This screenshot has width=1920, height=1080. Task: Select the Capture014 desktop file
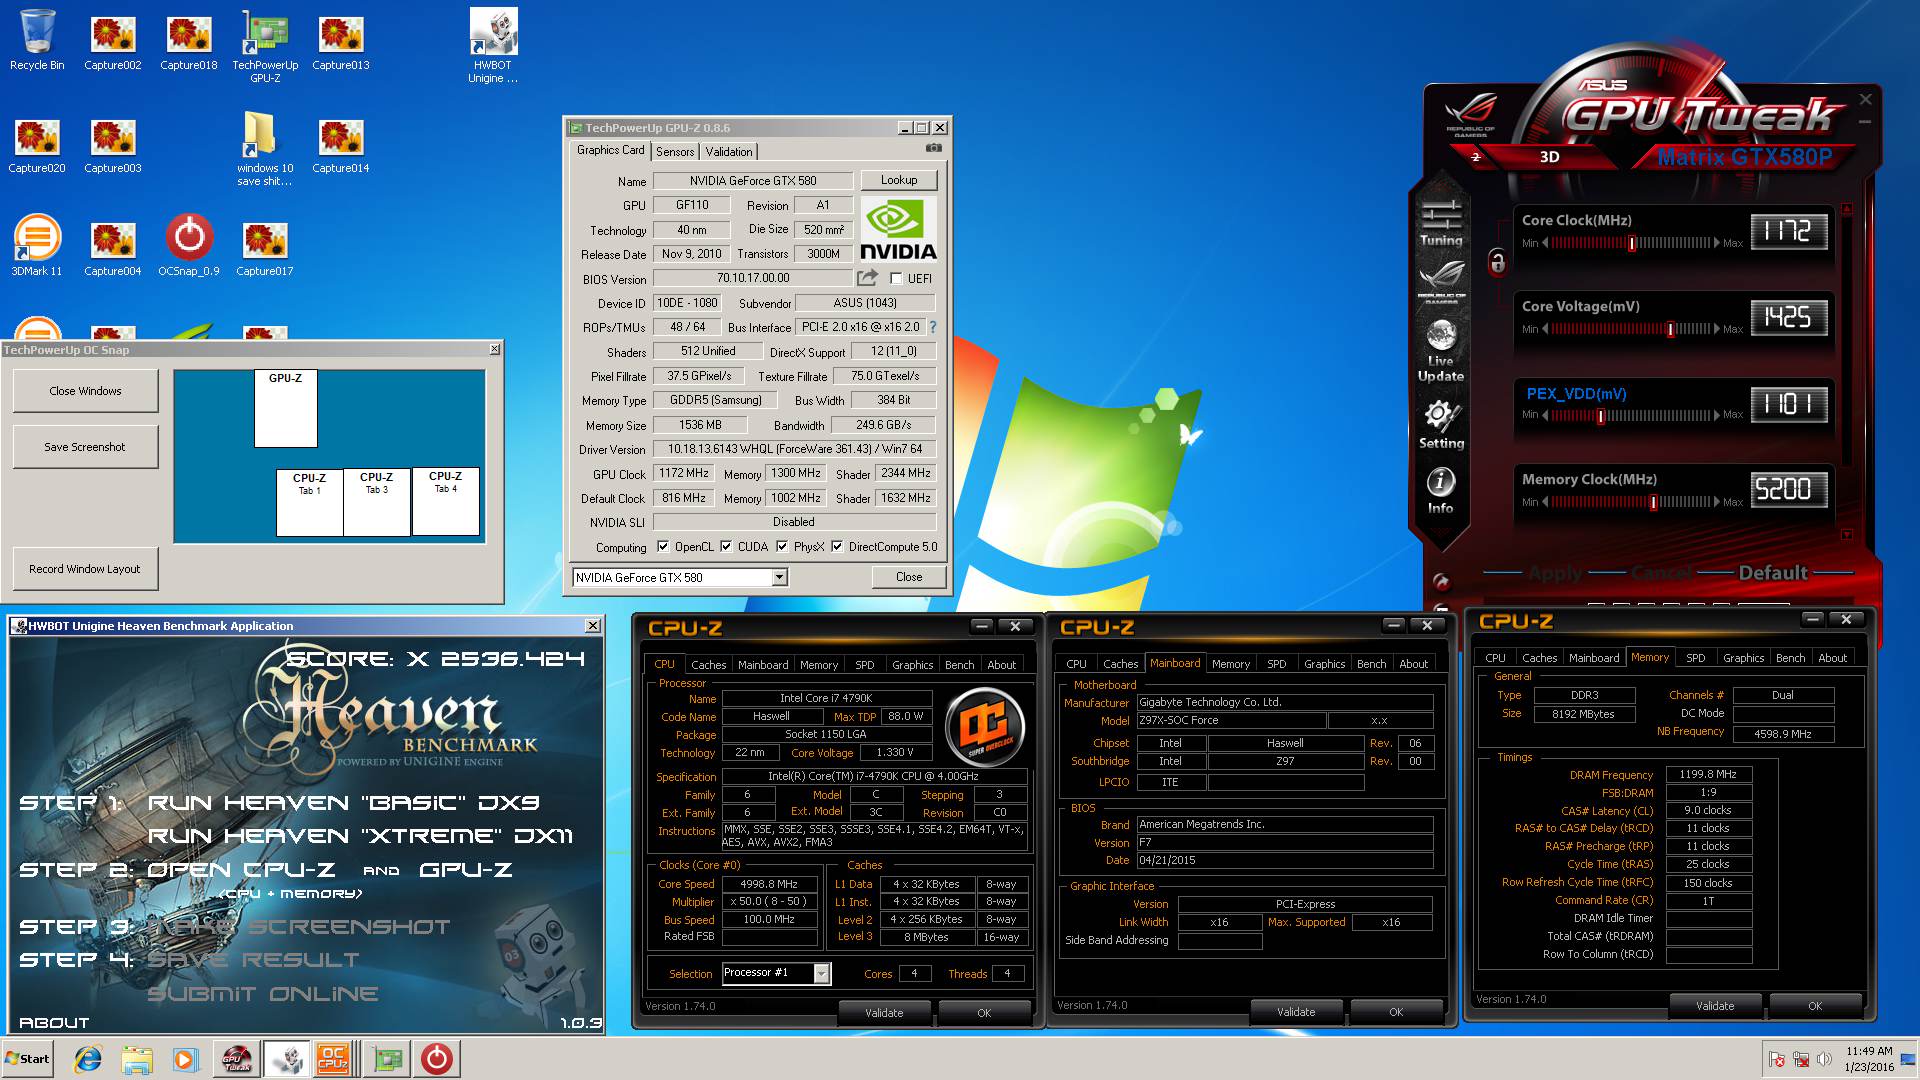pos(341,146)
